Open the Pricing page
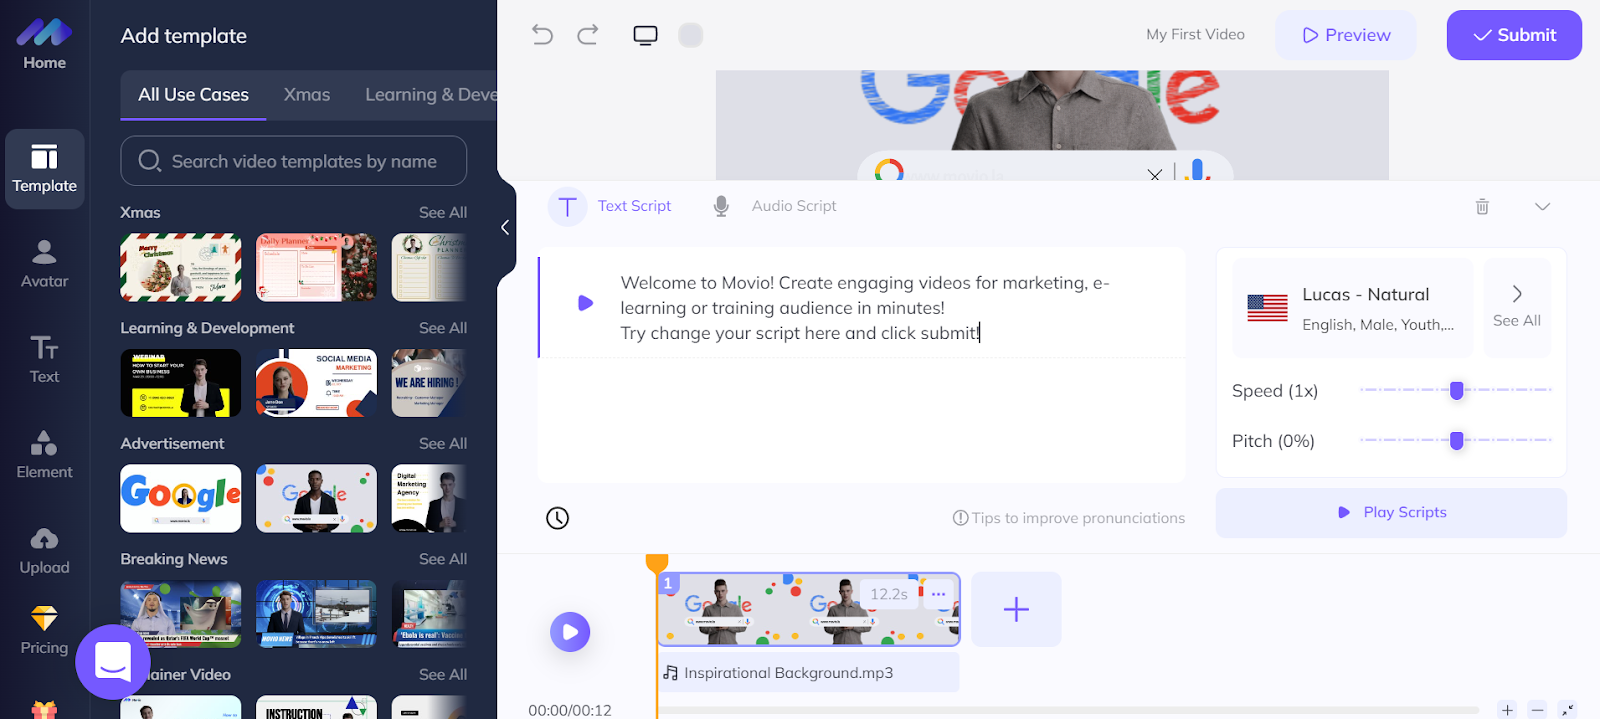The height and width of the screenshot is (719, 1600). (44, 631)
